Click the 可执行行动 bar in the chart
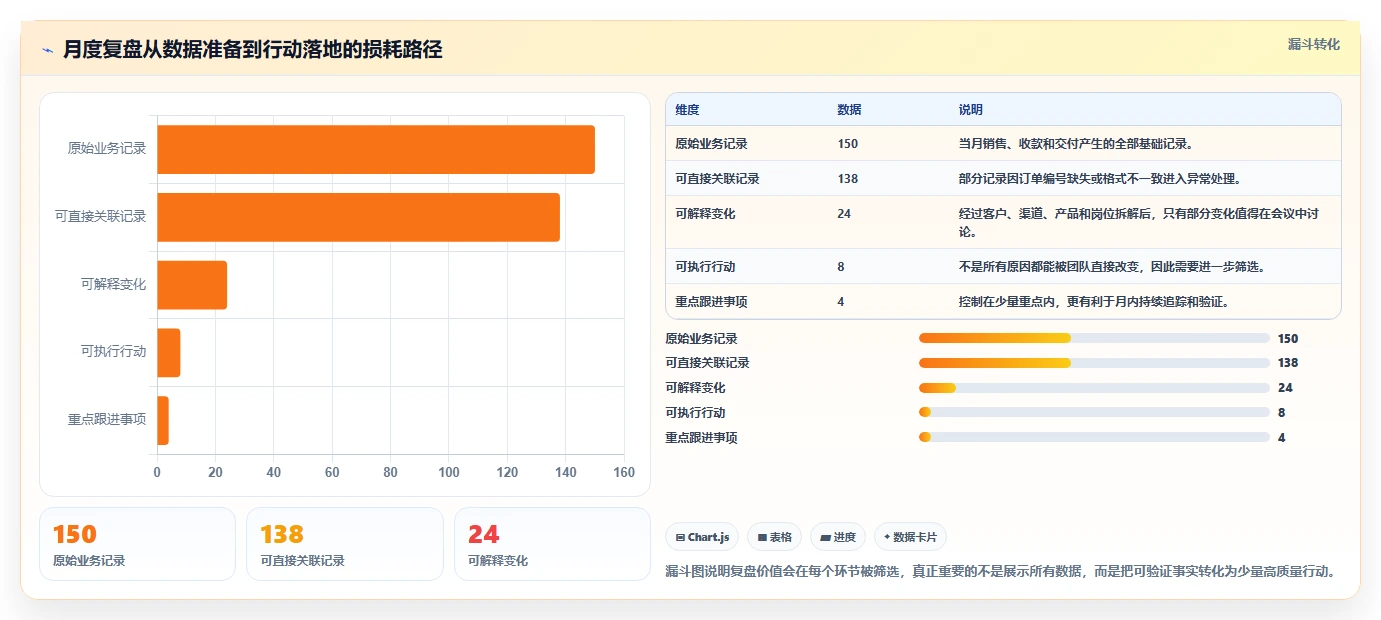The height and width of the screenshot is (620, 1381). (x=168, y=352)
